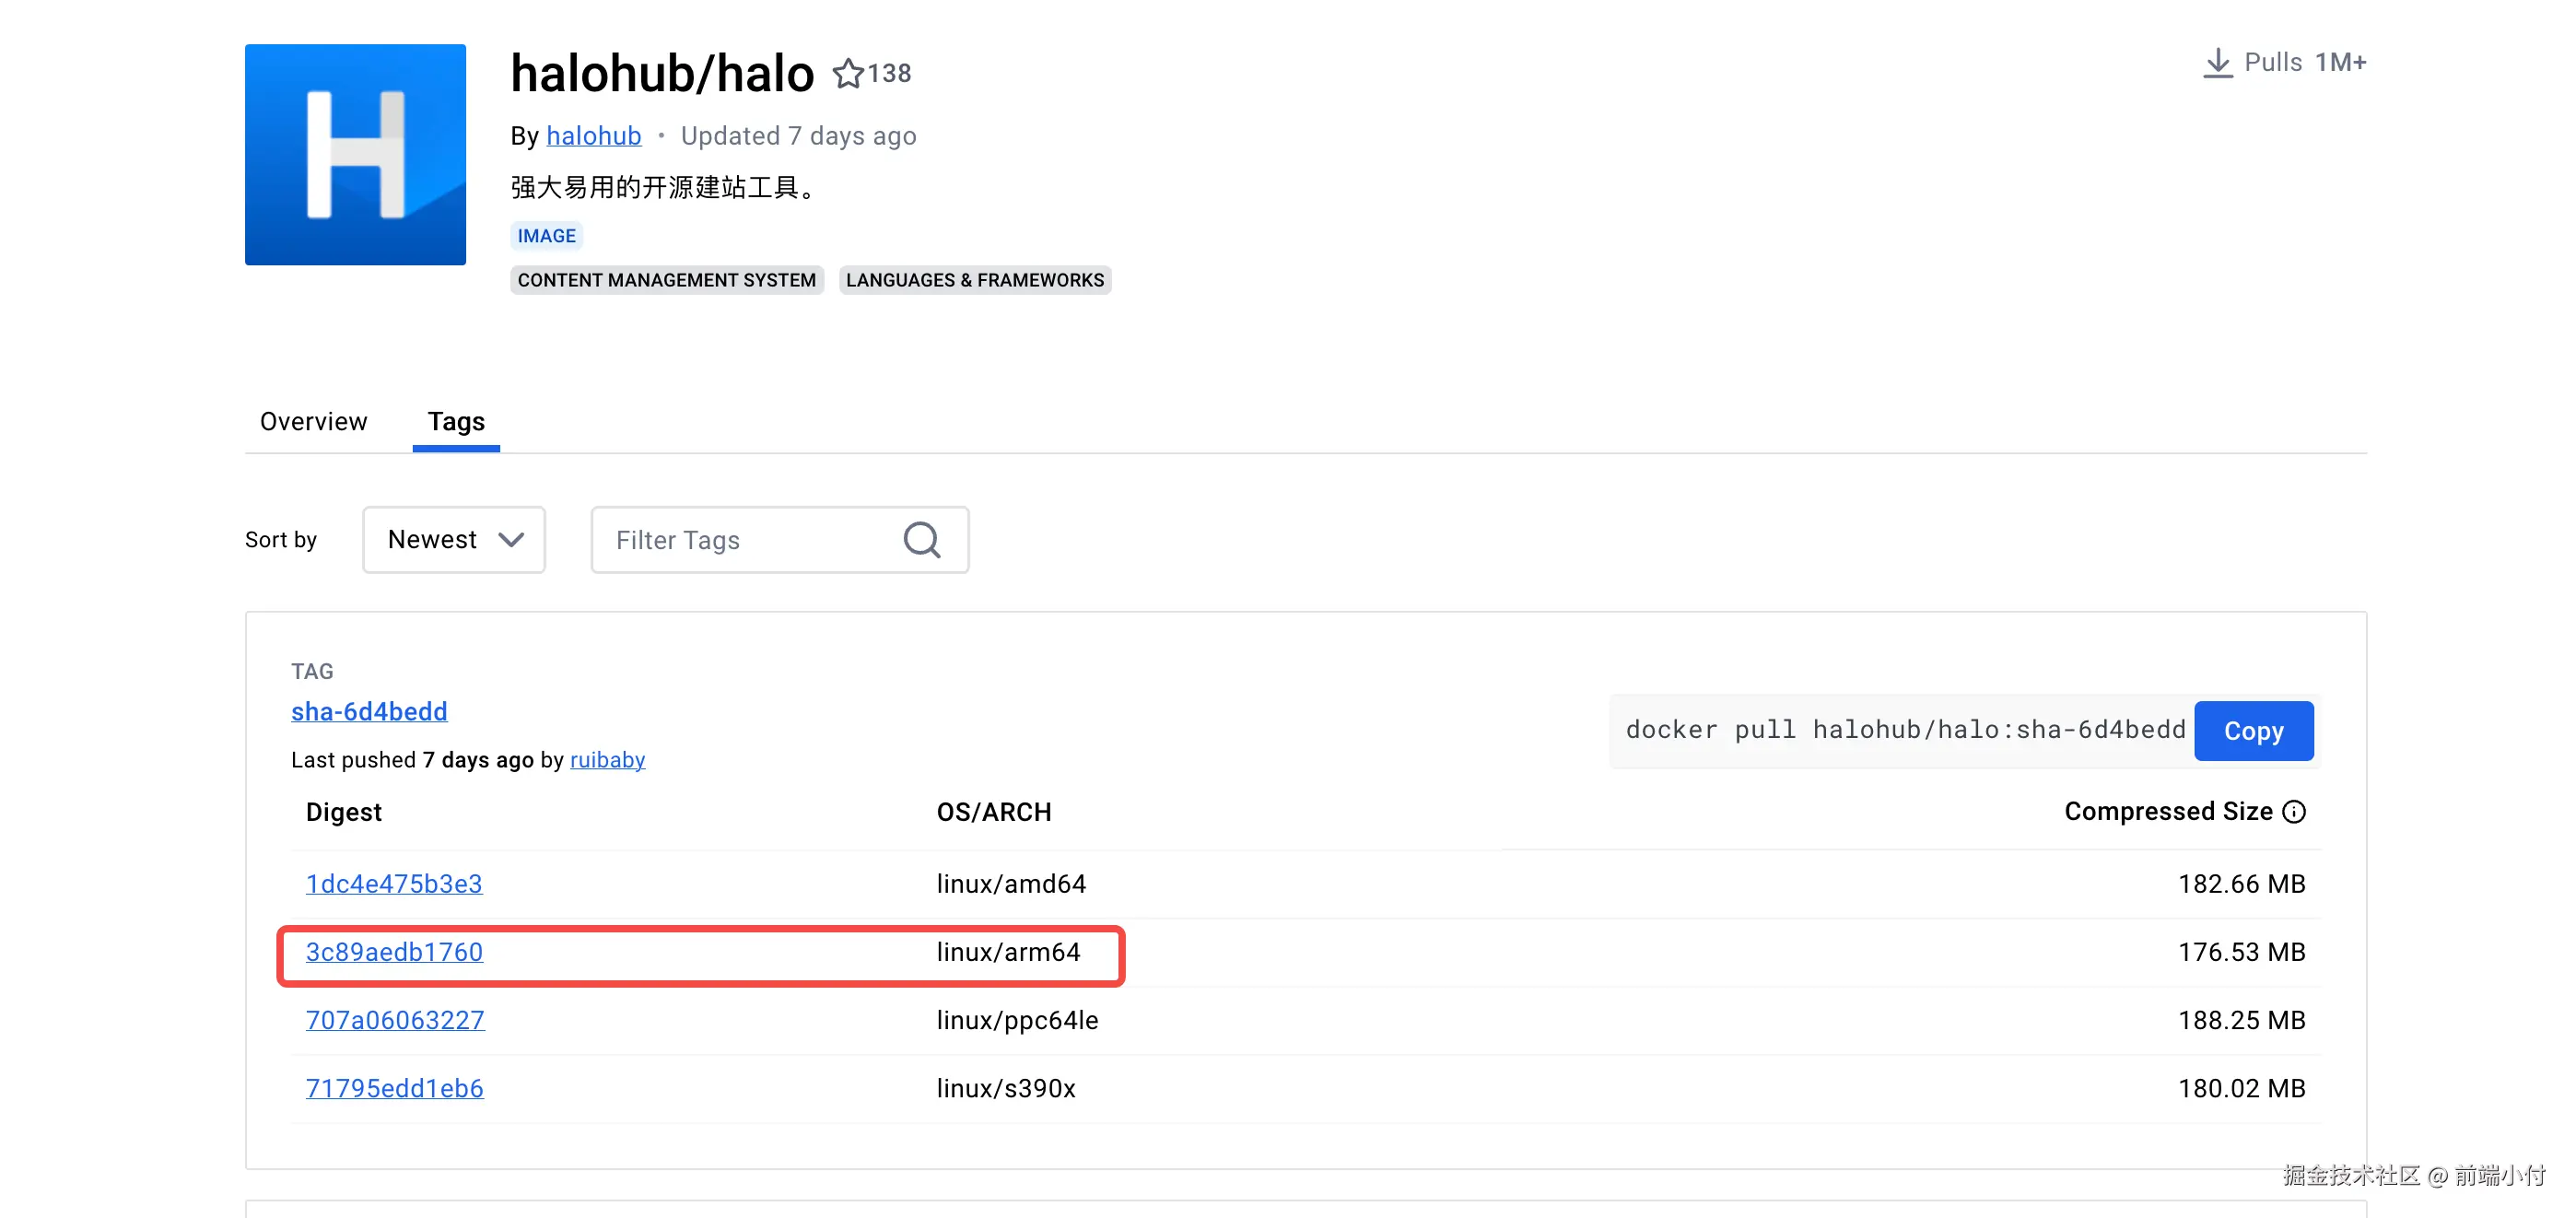Click the search magnifier icon

pyautogui.click(x=921, y=540)
